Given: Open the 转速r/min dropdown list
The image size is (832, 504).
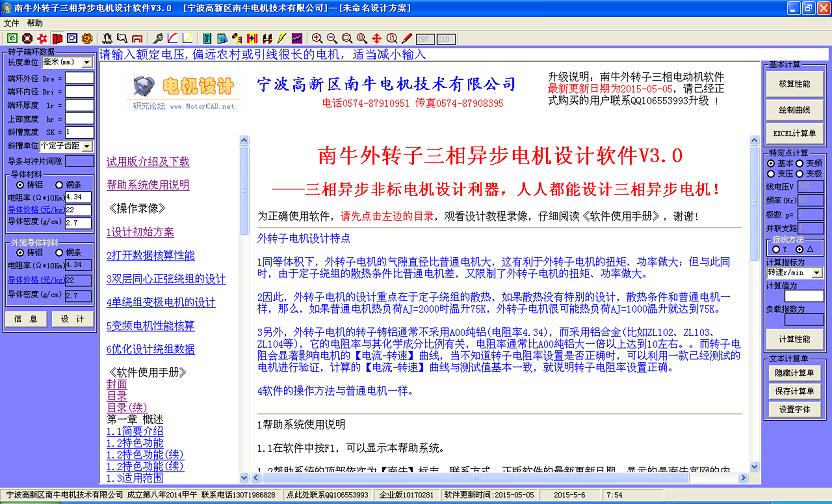Looking at the screenshot, I should [819, 271].
